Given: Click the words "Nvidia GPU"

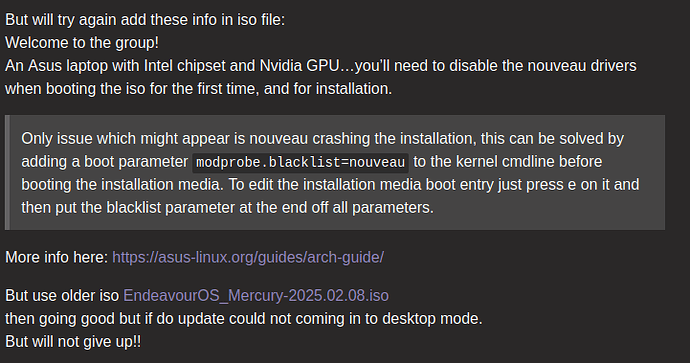Looking at the screenshot, I should coord(300,66).
